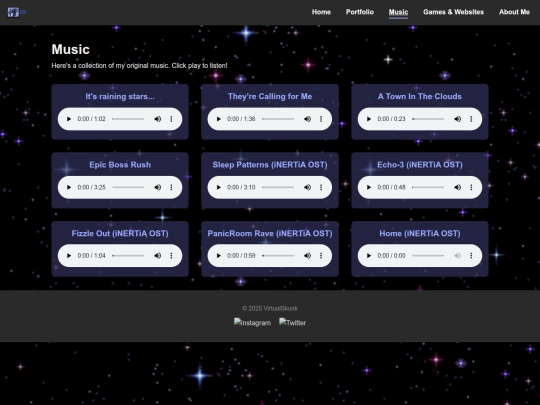The width and height of the screenshot is (540, 405).
Task: Seek in "Fizzle Out" progress bar
Action: pyautogui.click(x=128, y=256)
